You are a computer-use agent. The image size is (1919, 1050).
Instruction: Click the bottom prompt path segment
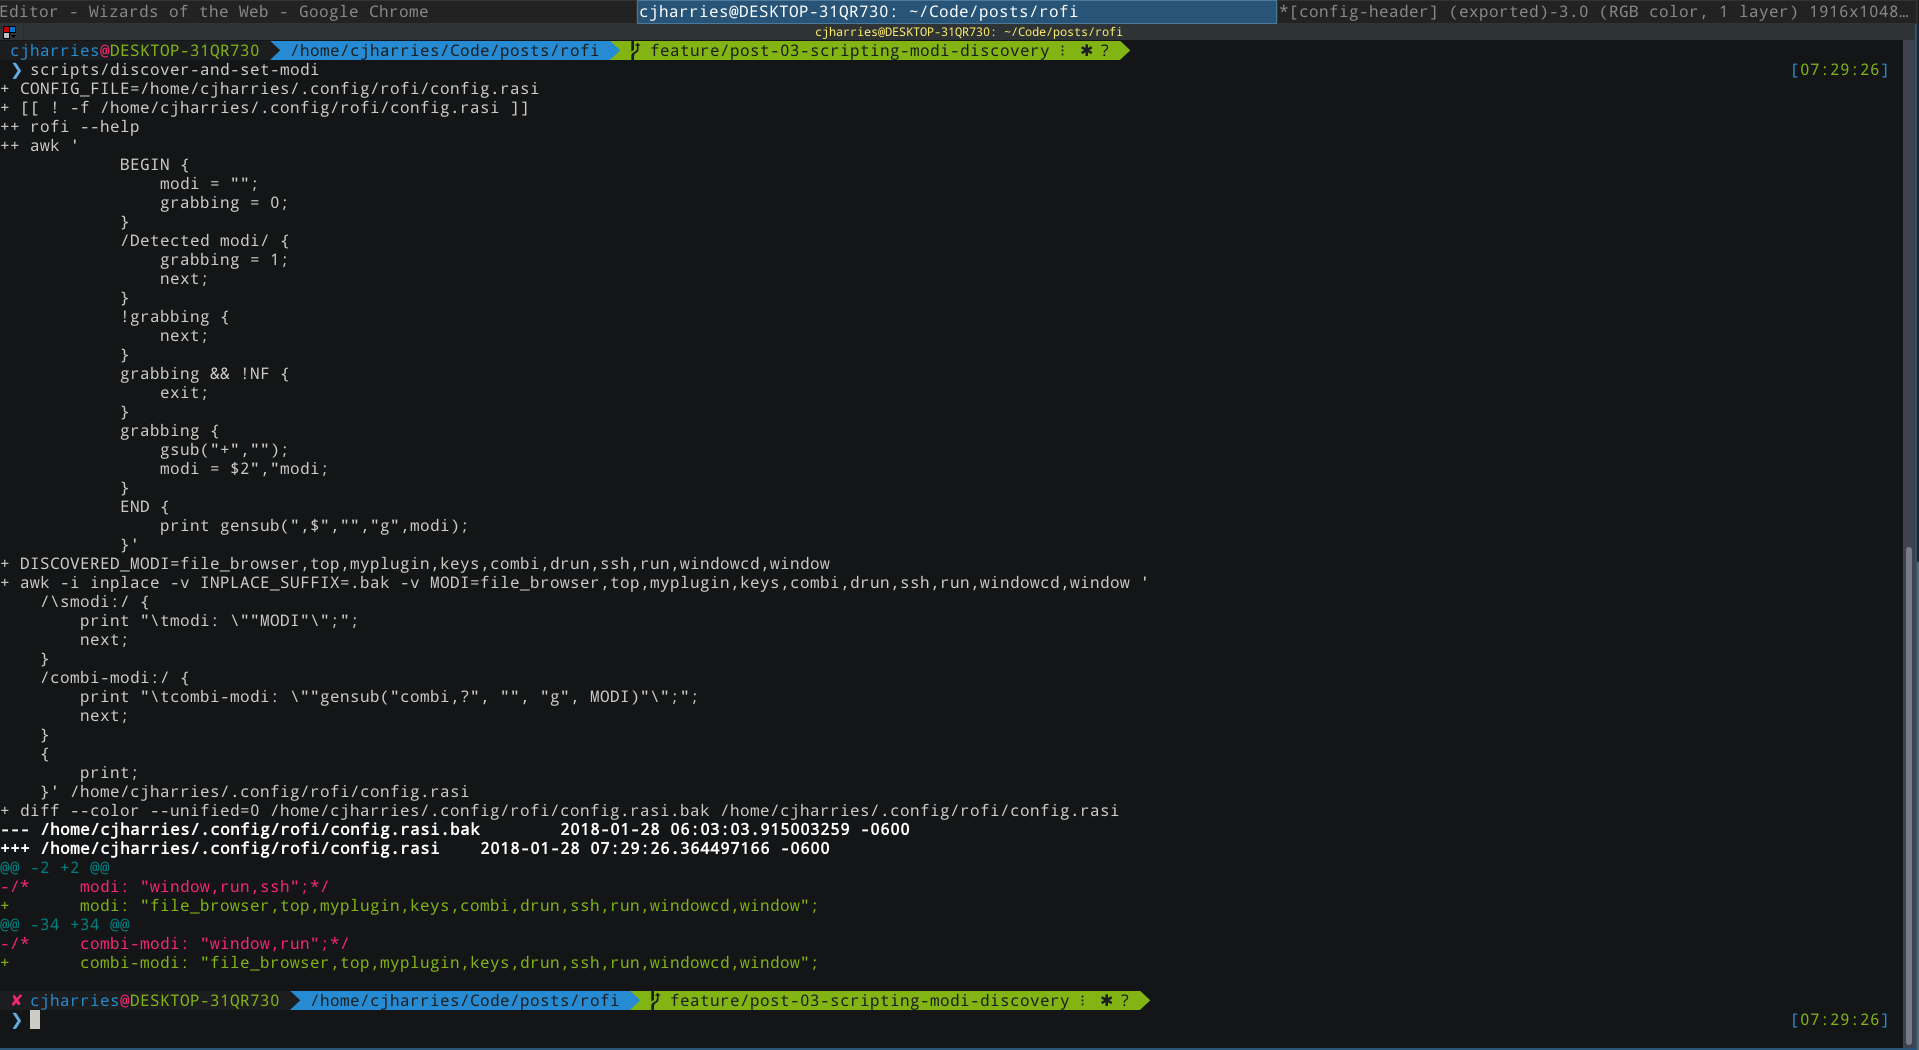465,1001
